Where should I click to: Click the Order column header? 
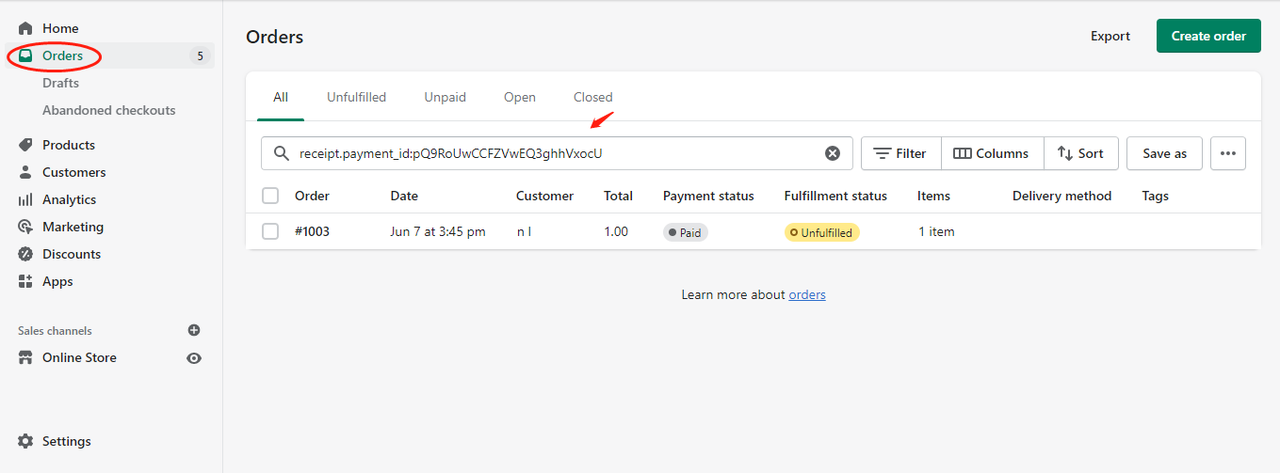coord(312,196)
